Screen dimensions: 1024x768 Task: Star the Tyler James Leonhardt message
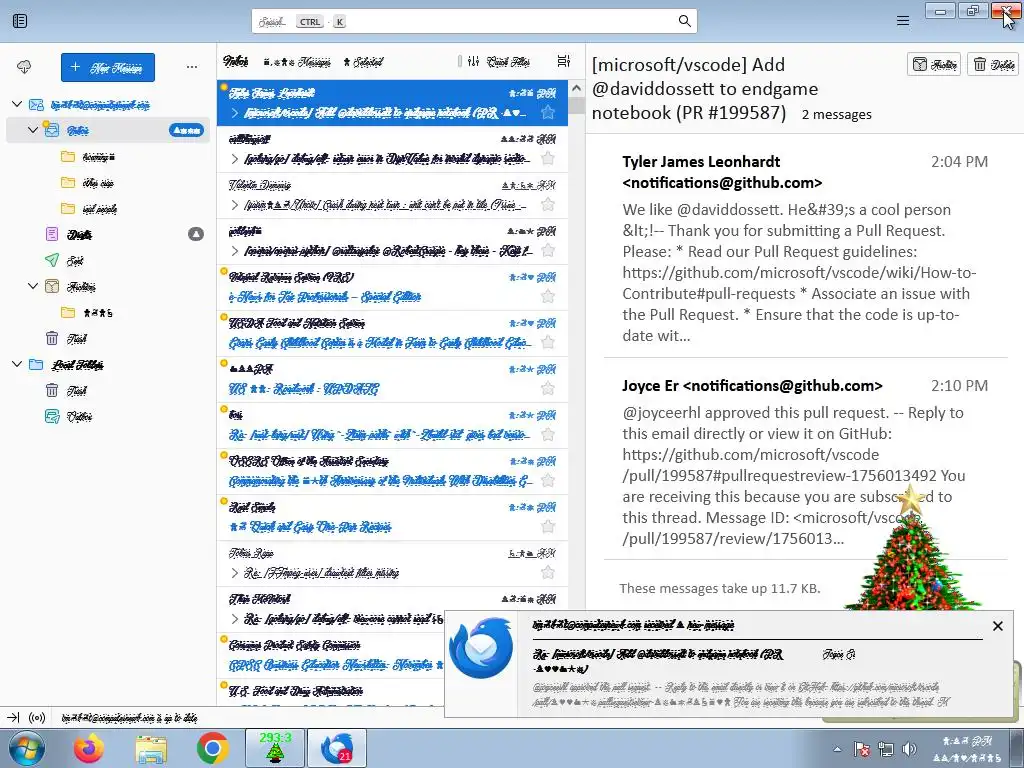[x=548, y=113]
